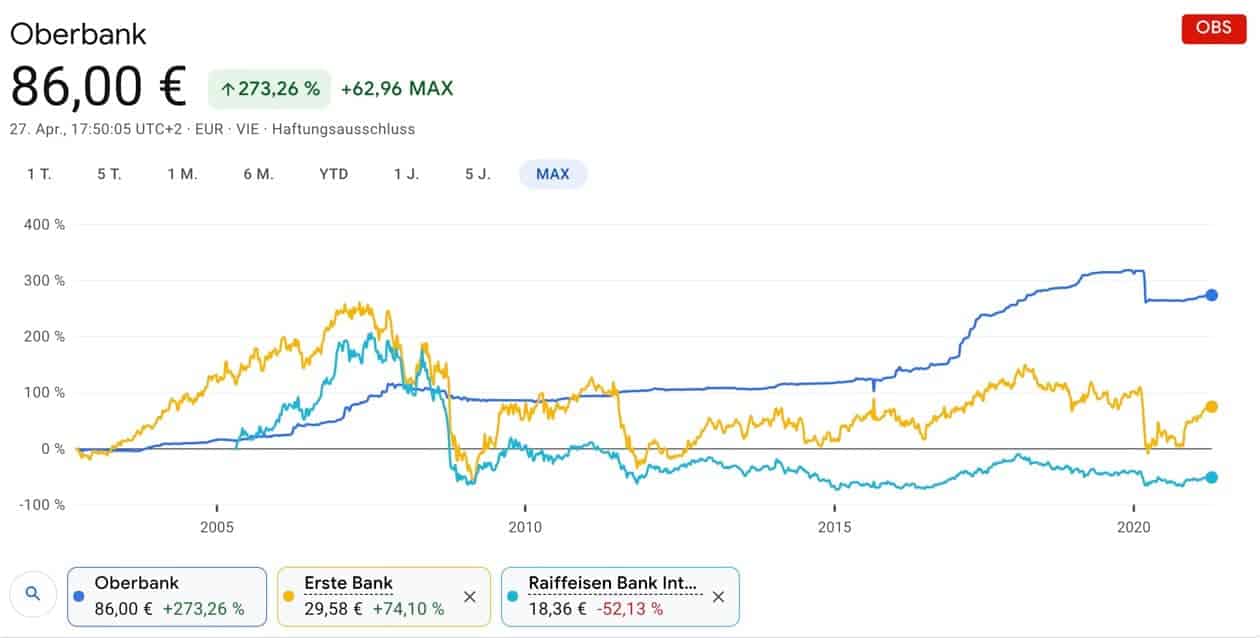Select the MAX time range
Viewport: 1260px width, 638px height.
553,174
